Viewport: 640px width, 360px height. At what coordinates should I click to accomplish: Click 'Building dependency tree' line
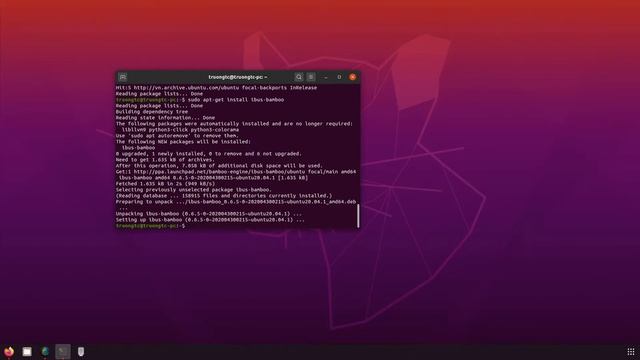[x=152, y=111]
